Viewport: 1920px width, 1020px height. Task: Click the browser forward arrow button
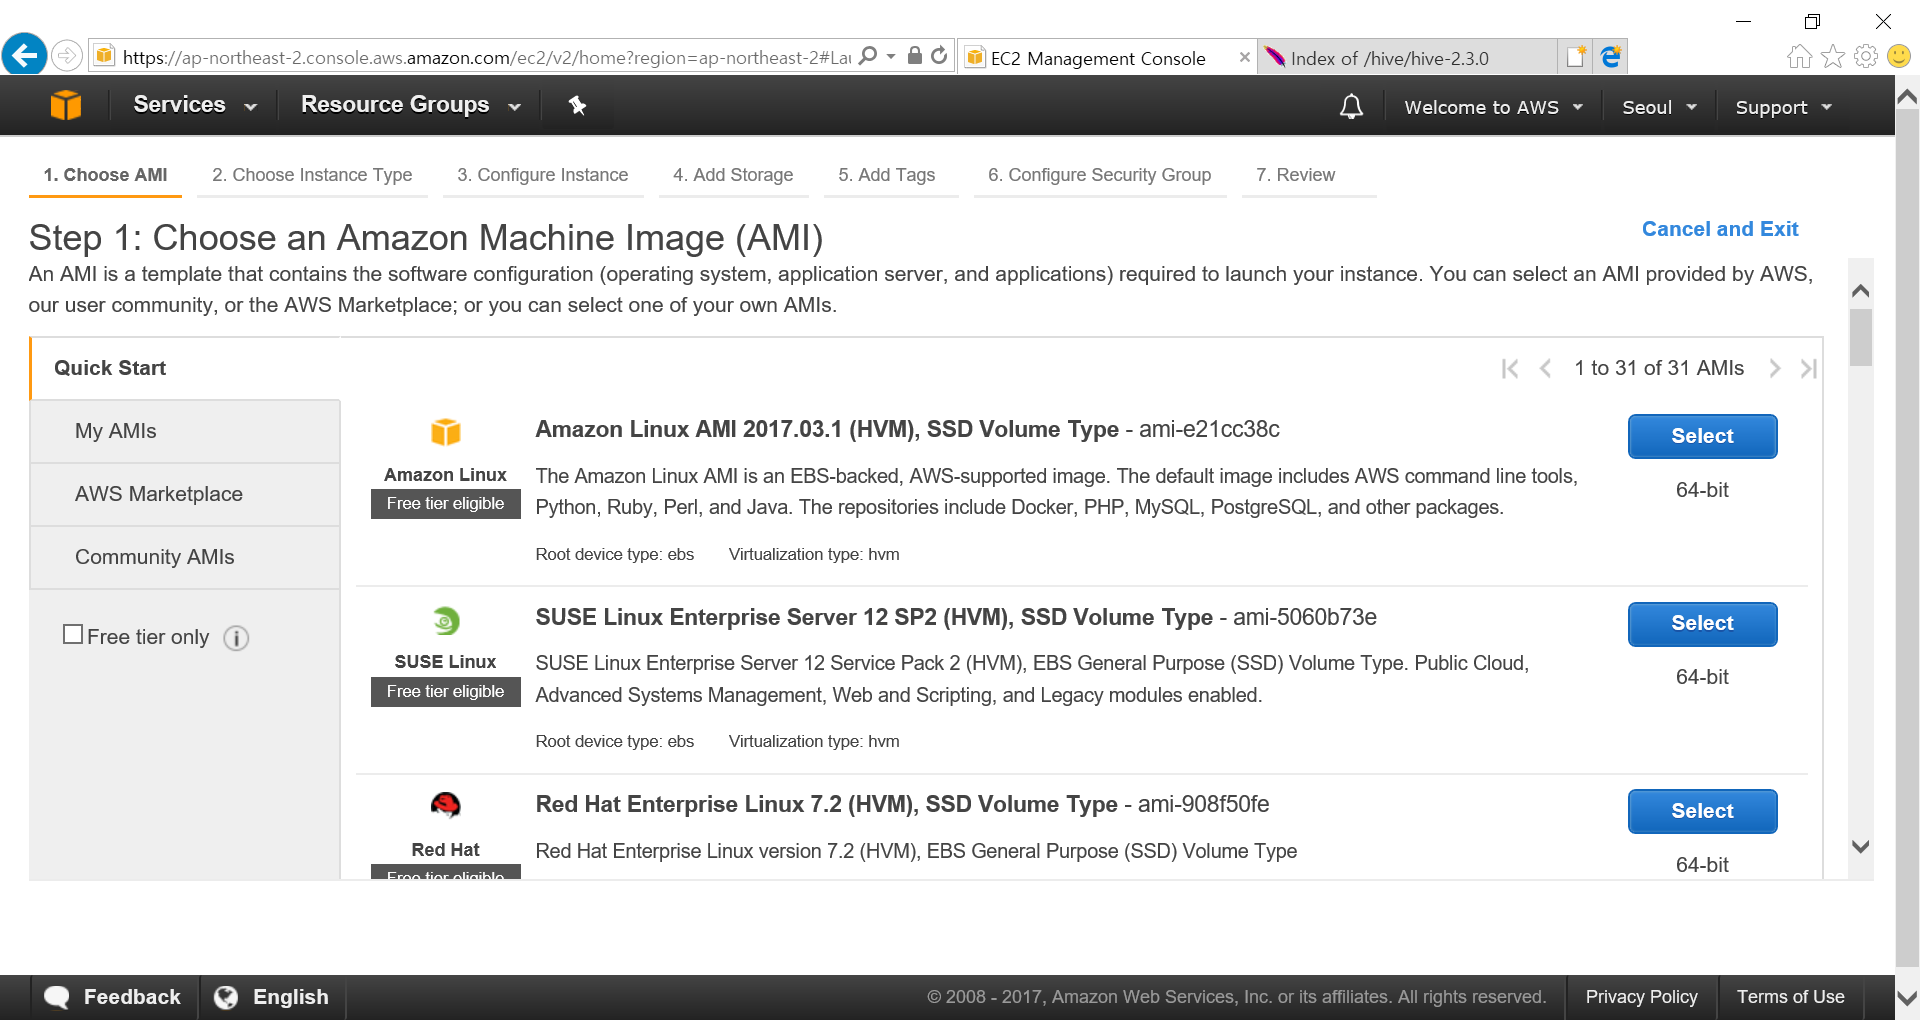[x=67, y=55]
